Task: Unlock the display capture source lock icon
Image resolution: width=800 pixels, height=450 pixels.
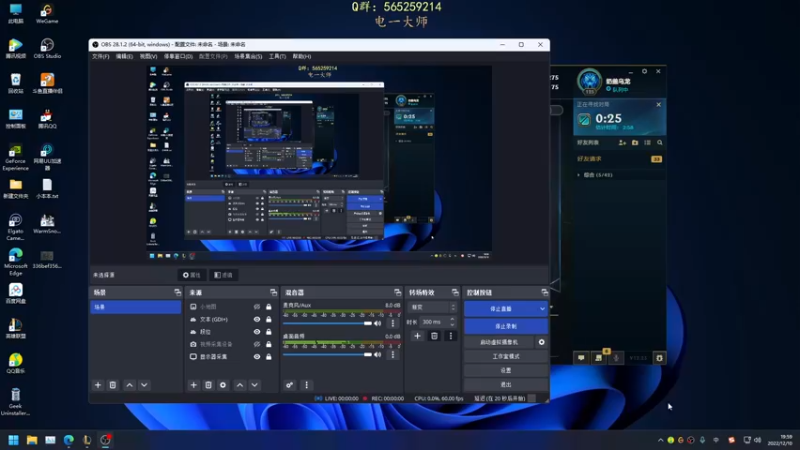Action: pos(269,357)
